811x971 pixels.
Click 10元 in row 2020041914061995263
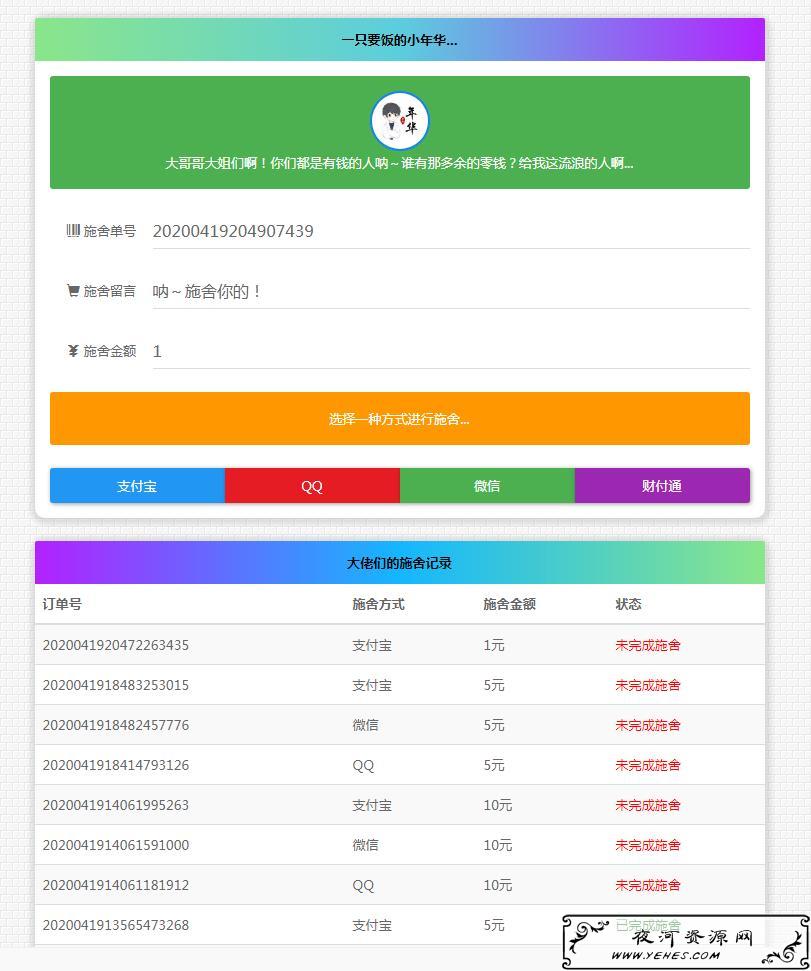(498, 805)
